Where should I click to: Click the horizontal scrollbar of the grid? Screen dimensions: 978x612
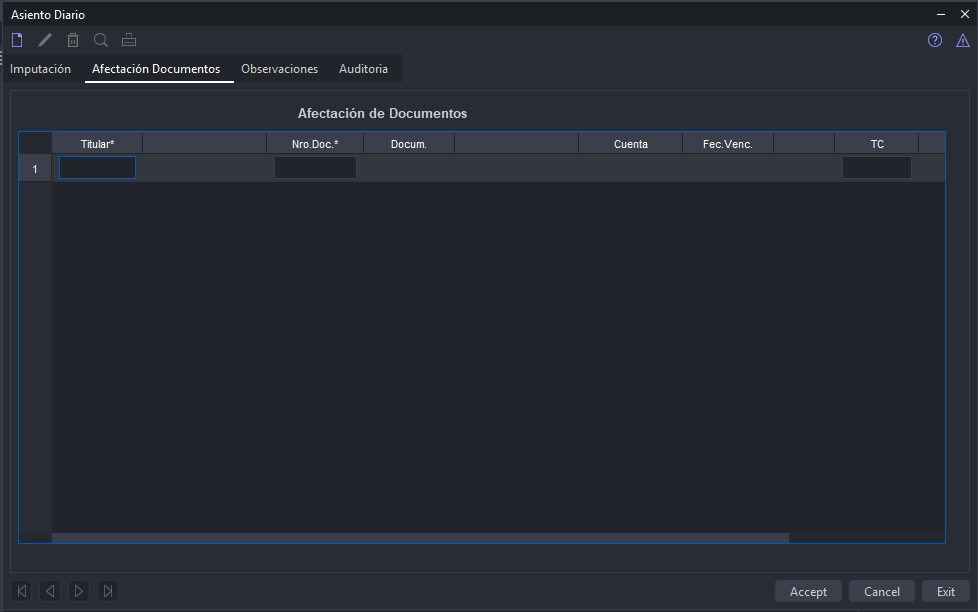[x=420, y=538]
